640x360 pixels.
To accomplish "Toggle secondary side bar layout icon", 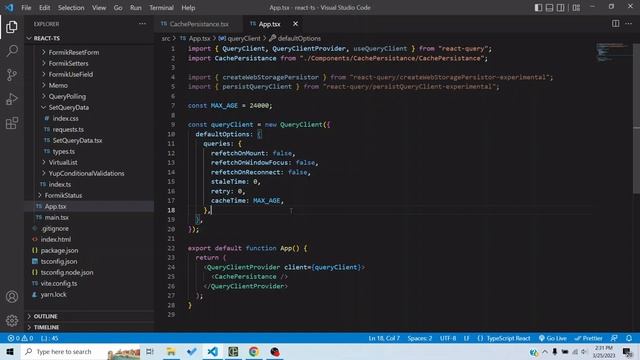I will tap(560, 7).
